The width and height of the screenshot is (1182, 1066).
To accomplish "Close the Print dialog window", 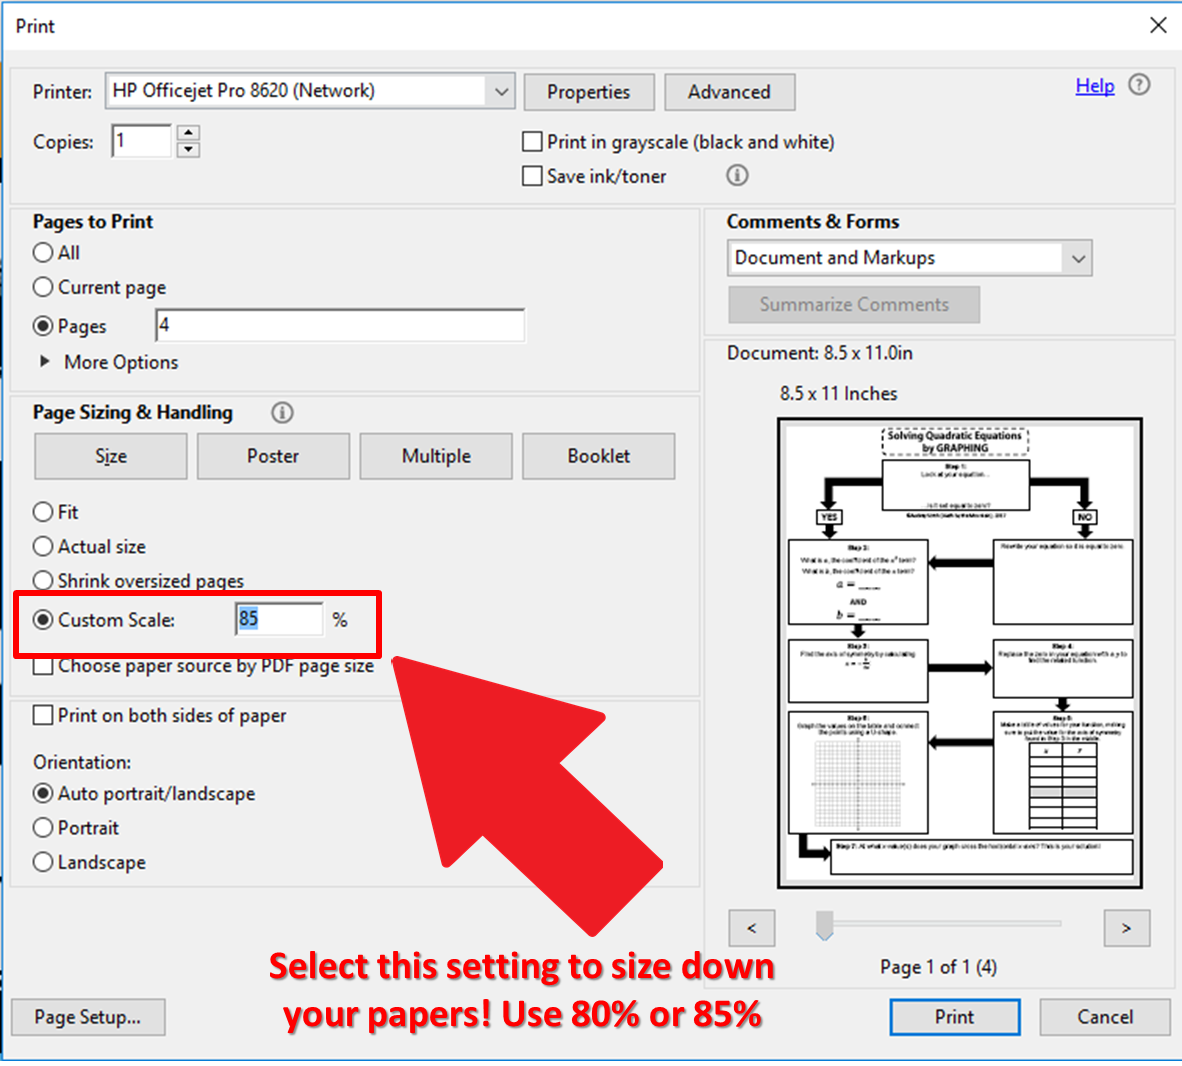I will pyautogui.click(x=1158, y=25).
